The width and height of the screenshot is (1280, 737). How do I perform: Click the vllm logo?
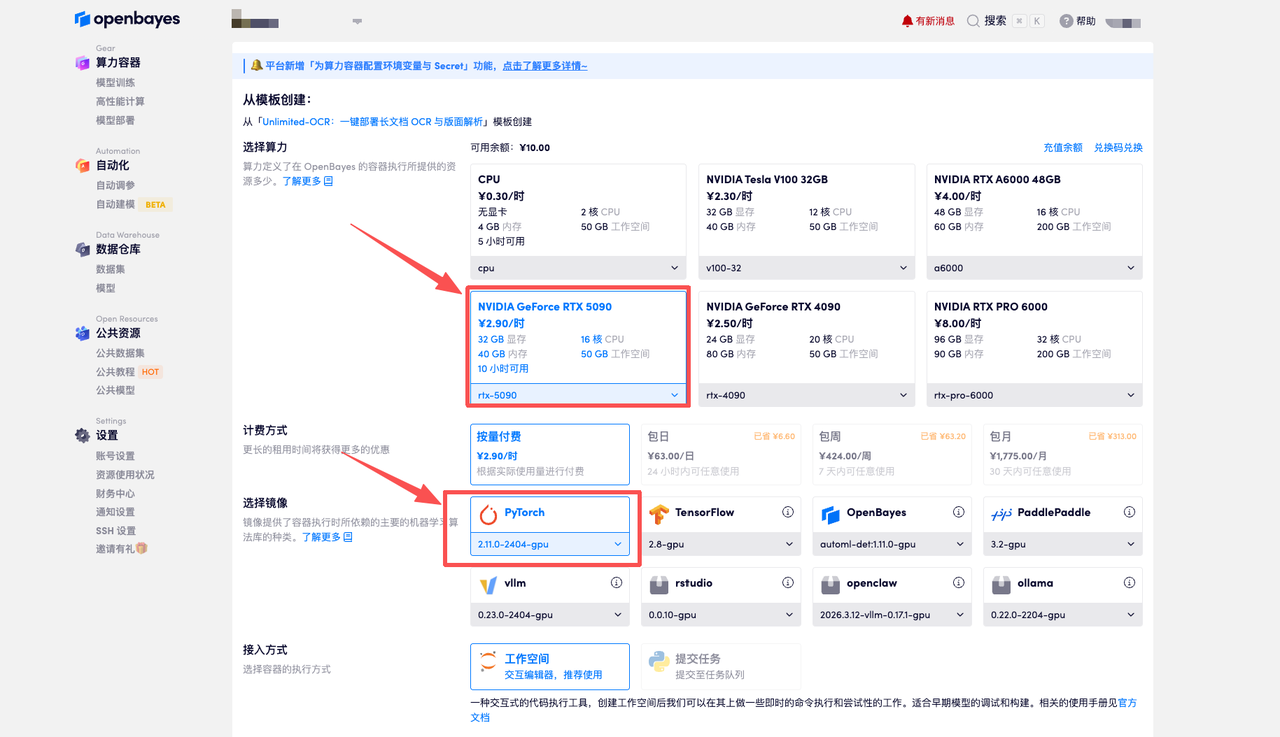(488, 585)
